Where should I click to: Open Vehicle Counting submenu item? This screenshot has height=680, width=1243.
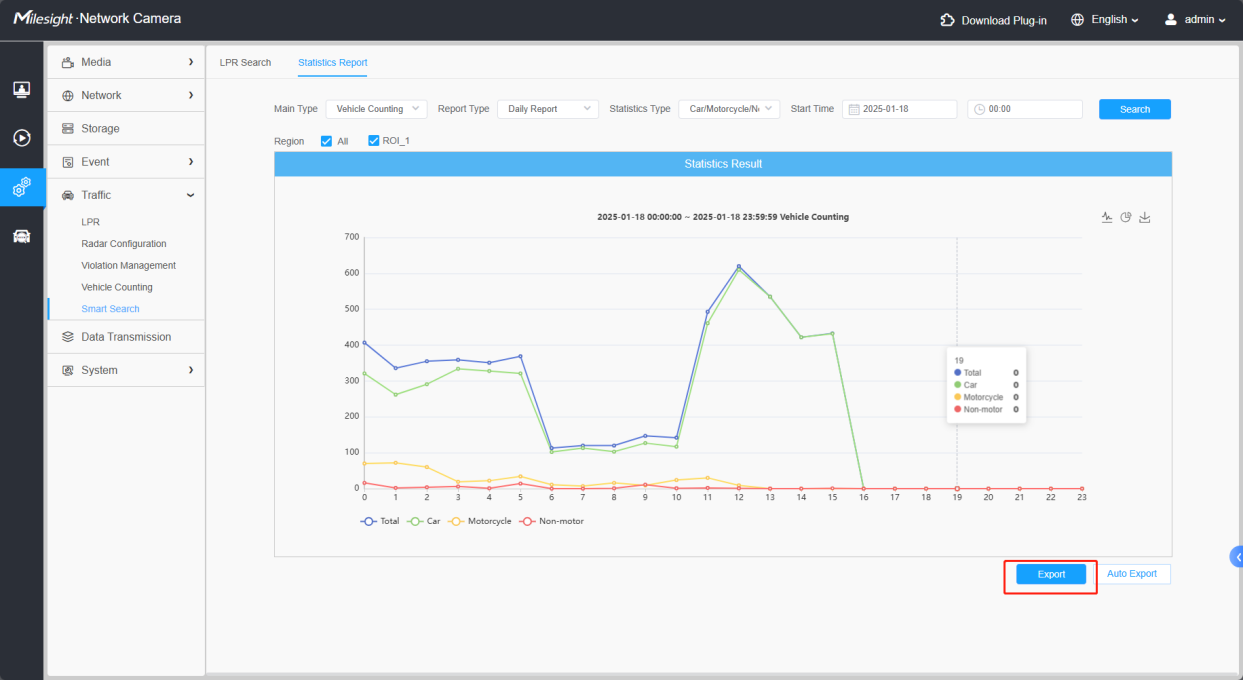point(117,287)
